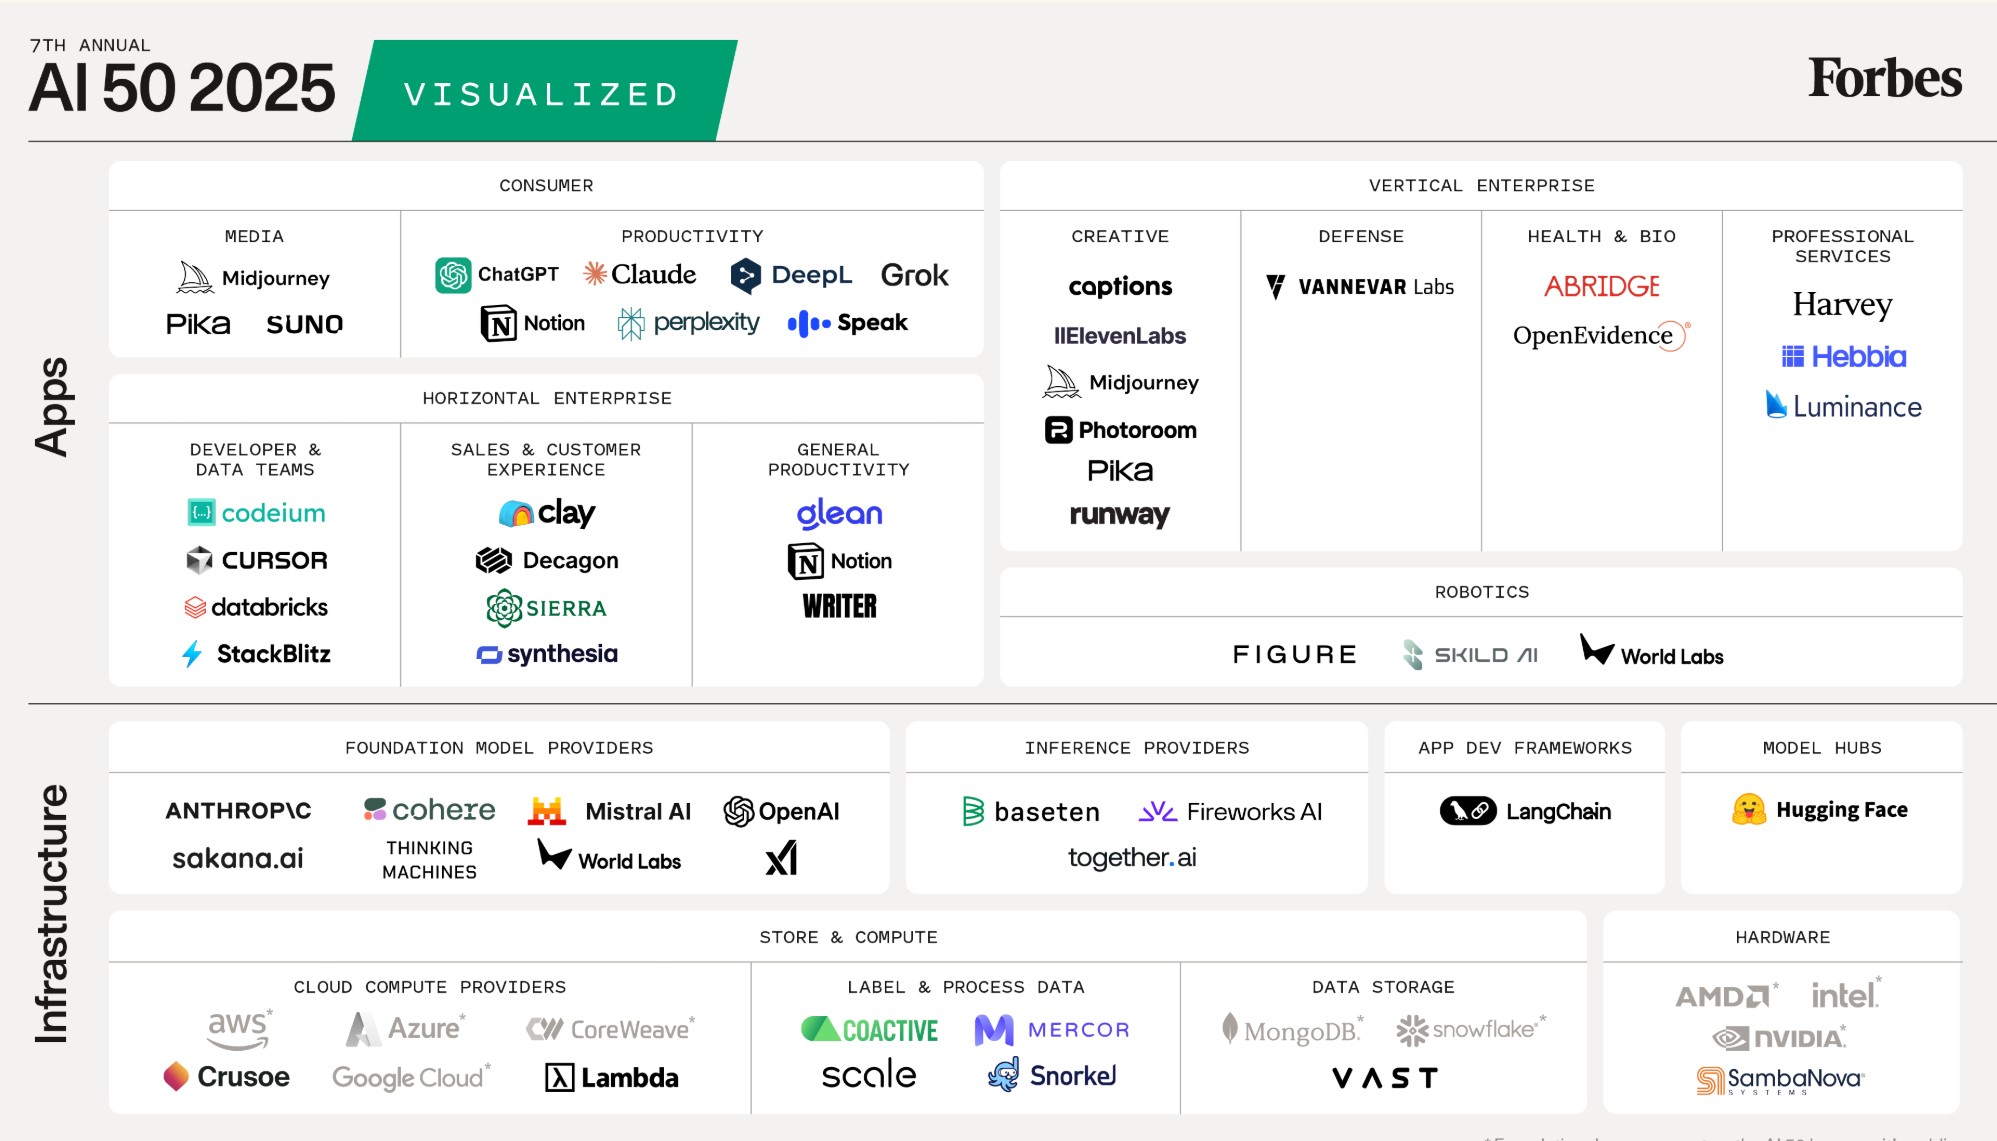This screenshot has width=1997, height=1141.
Task: Click the Photoroom logo icon
Action: (1058, 430)
